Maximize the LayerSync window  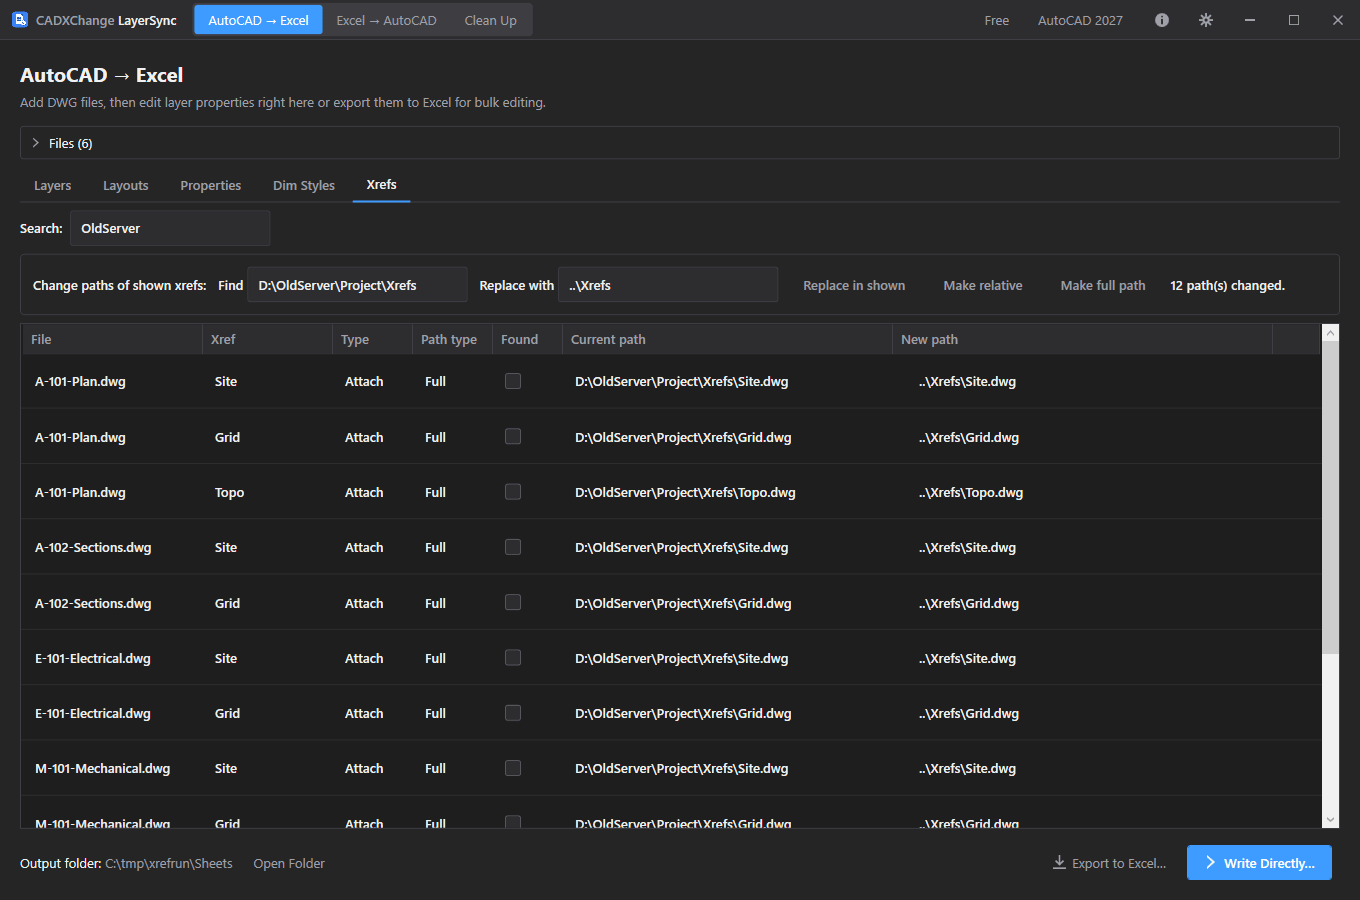pos(1294,20)
